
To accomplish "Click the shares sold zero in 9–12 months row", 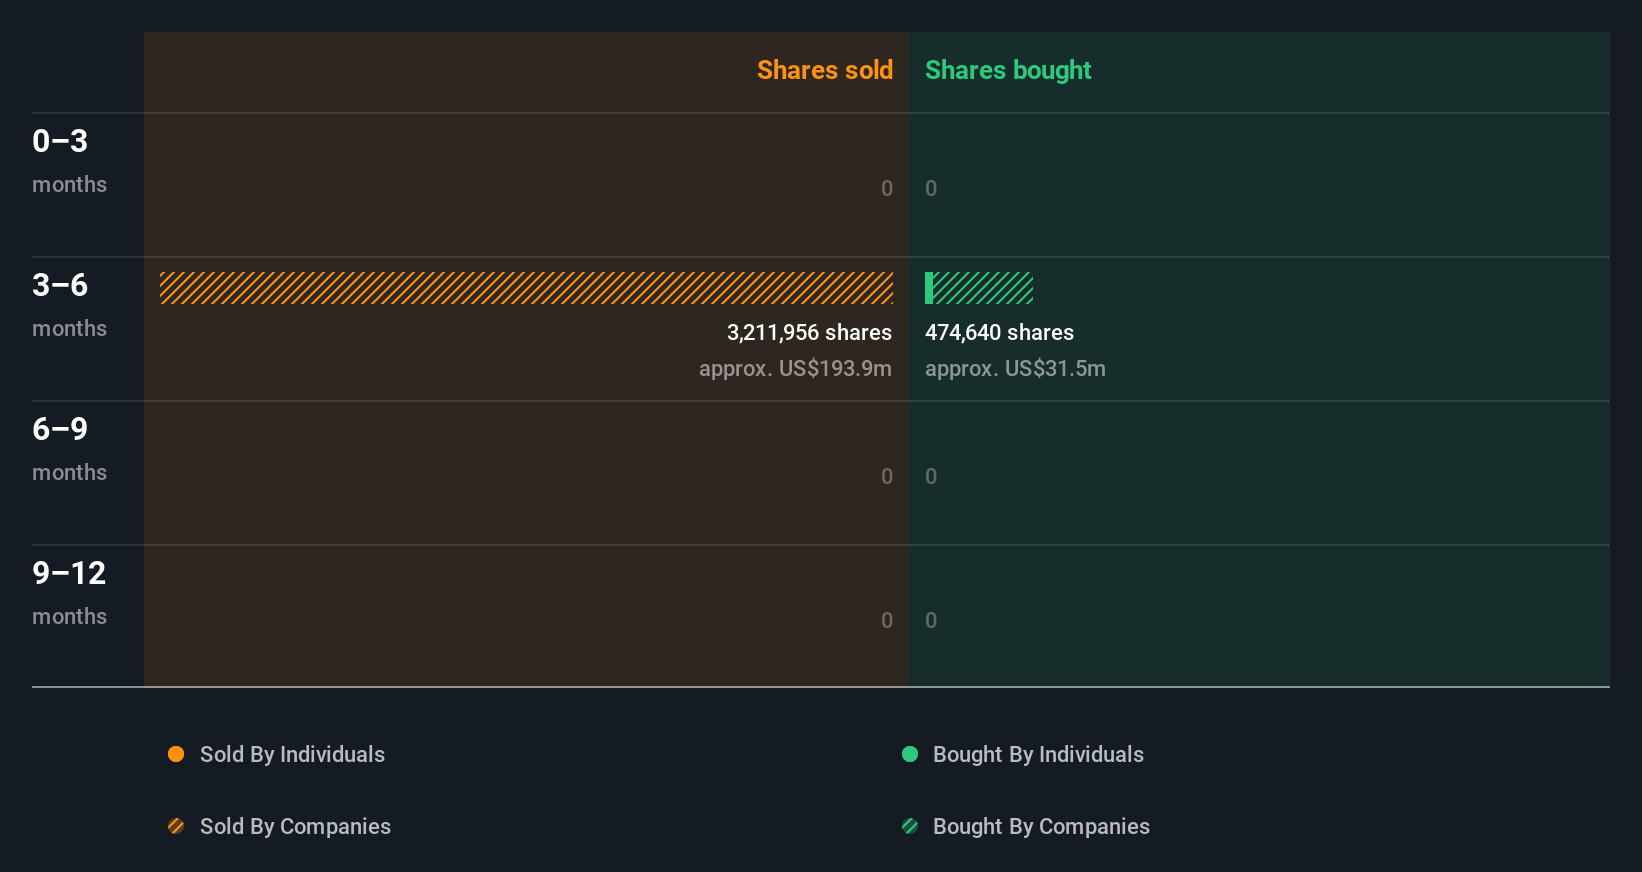I will (887, 621).
